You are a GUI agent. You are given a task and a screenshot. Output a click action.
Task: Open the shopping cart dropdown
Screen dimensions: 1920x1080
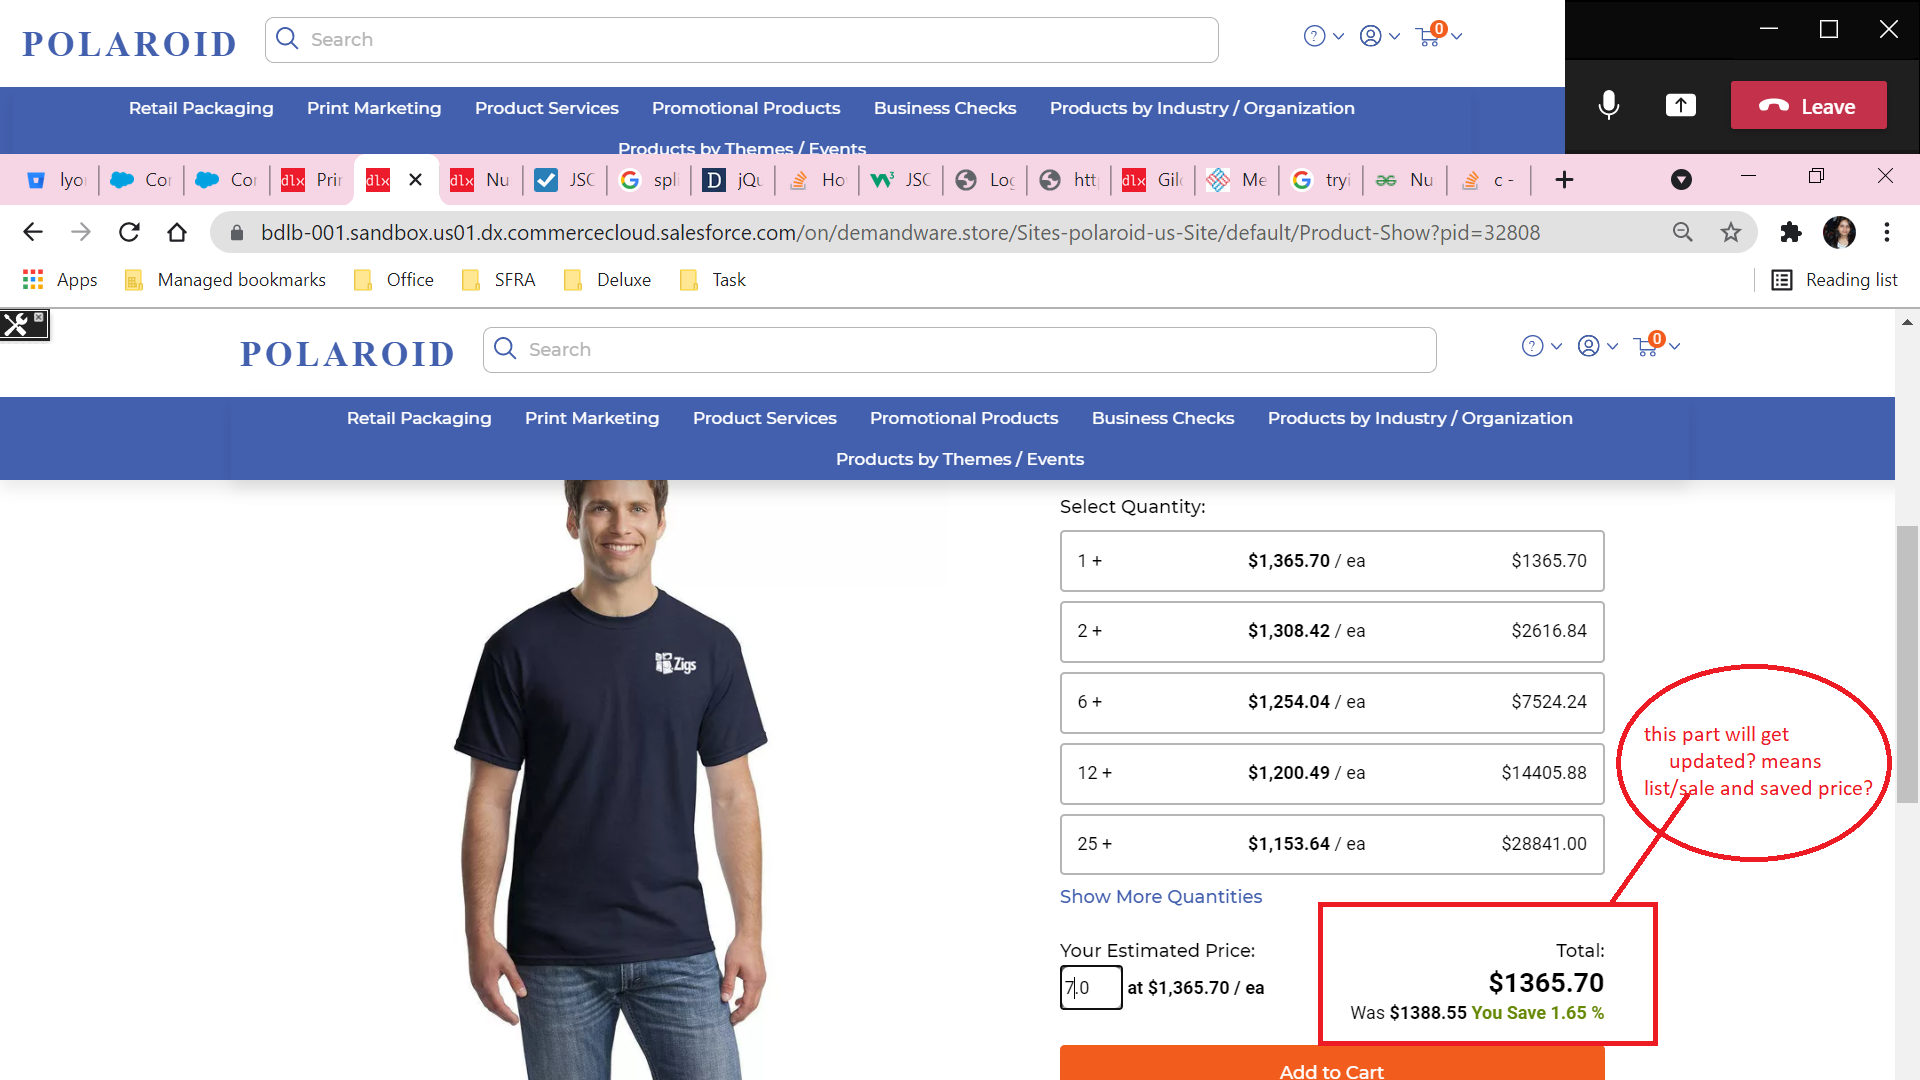click(x=1655, y=346)
